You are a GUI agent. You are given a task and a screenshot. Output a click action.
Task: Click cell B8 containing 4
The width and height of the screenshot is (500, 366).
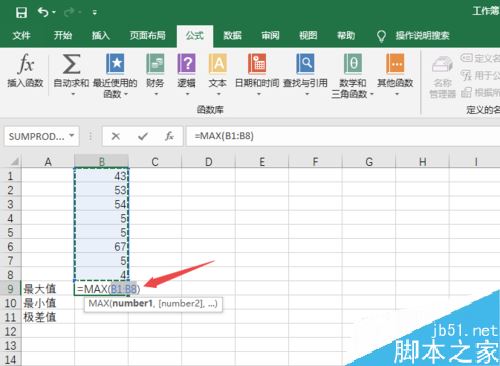pyautogui.click(x=102, y=274)
